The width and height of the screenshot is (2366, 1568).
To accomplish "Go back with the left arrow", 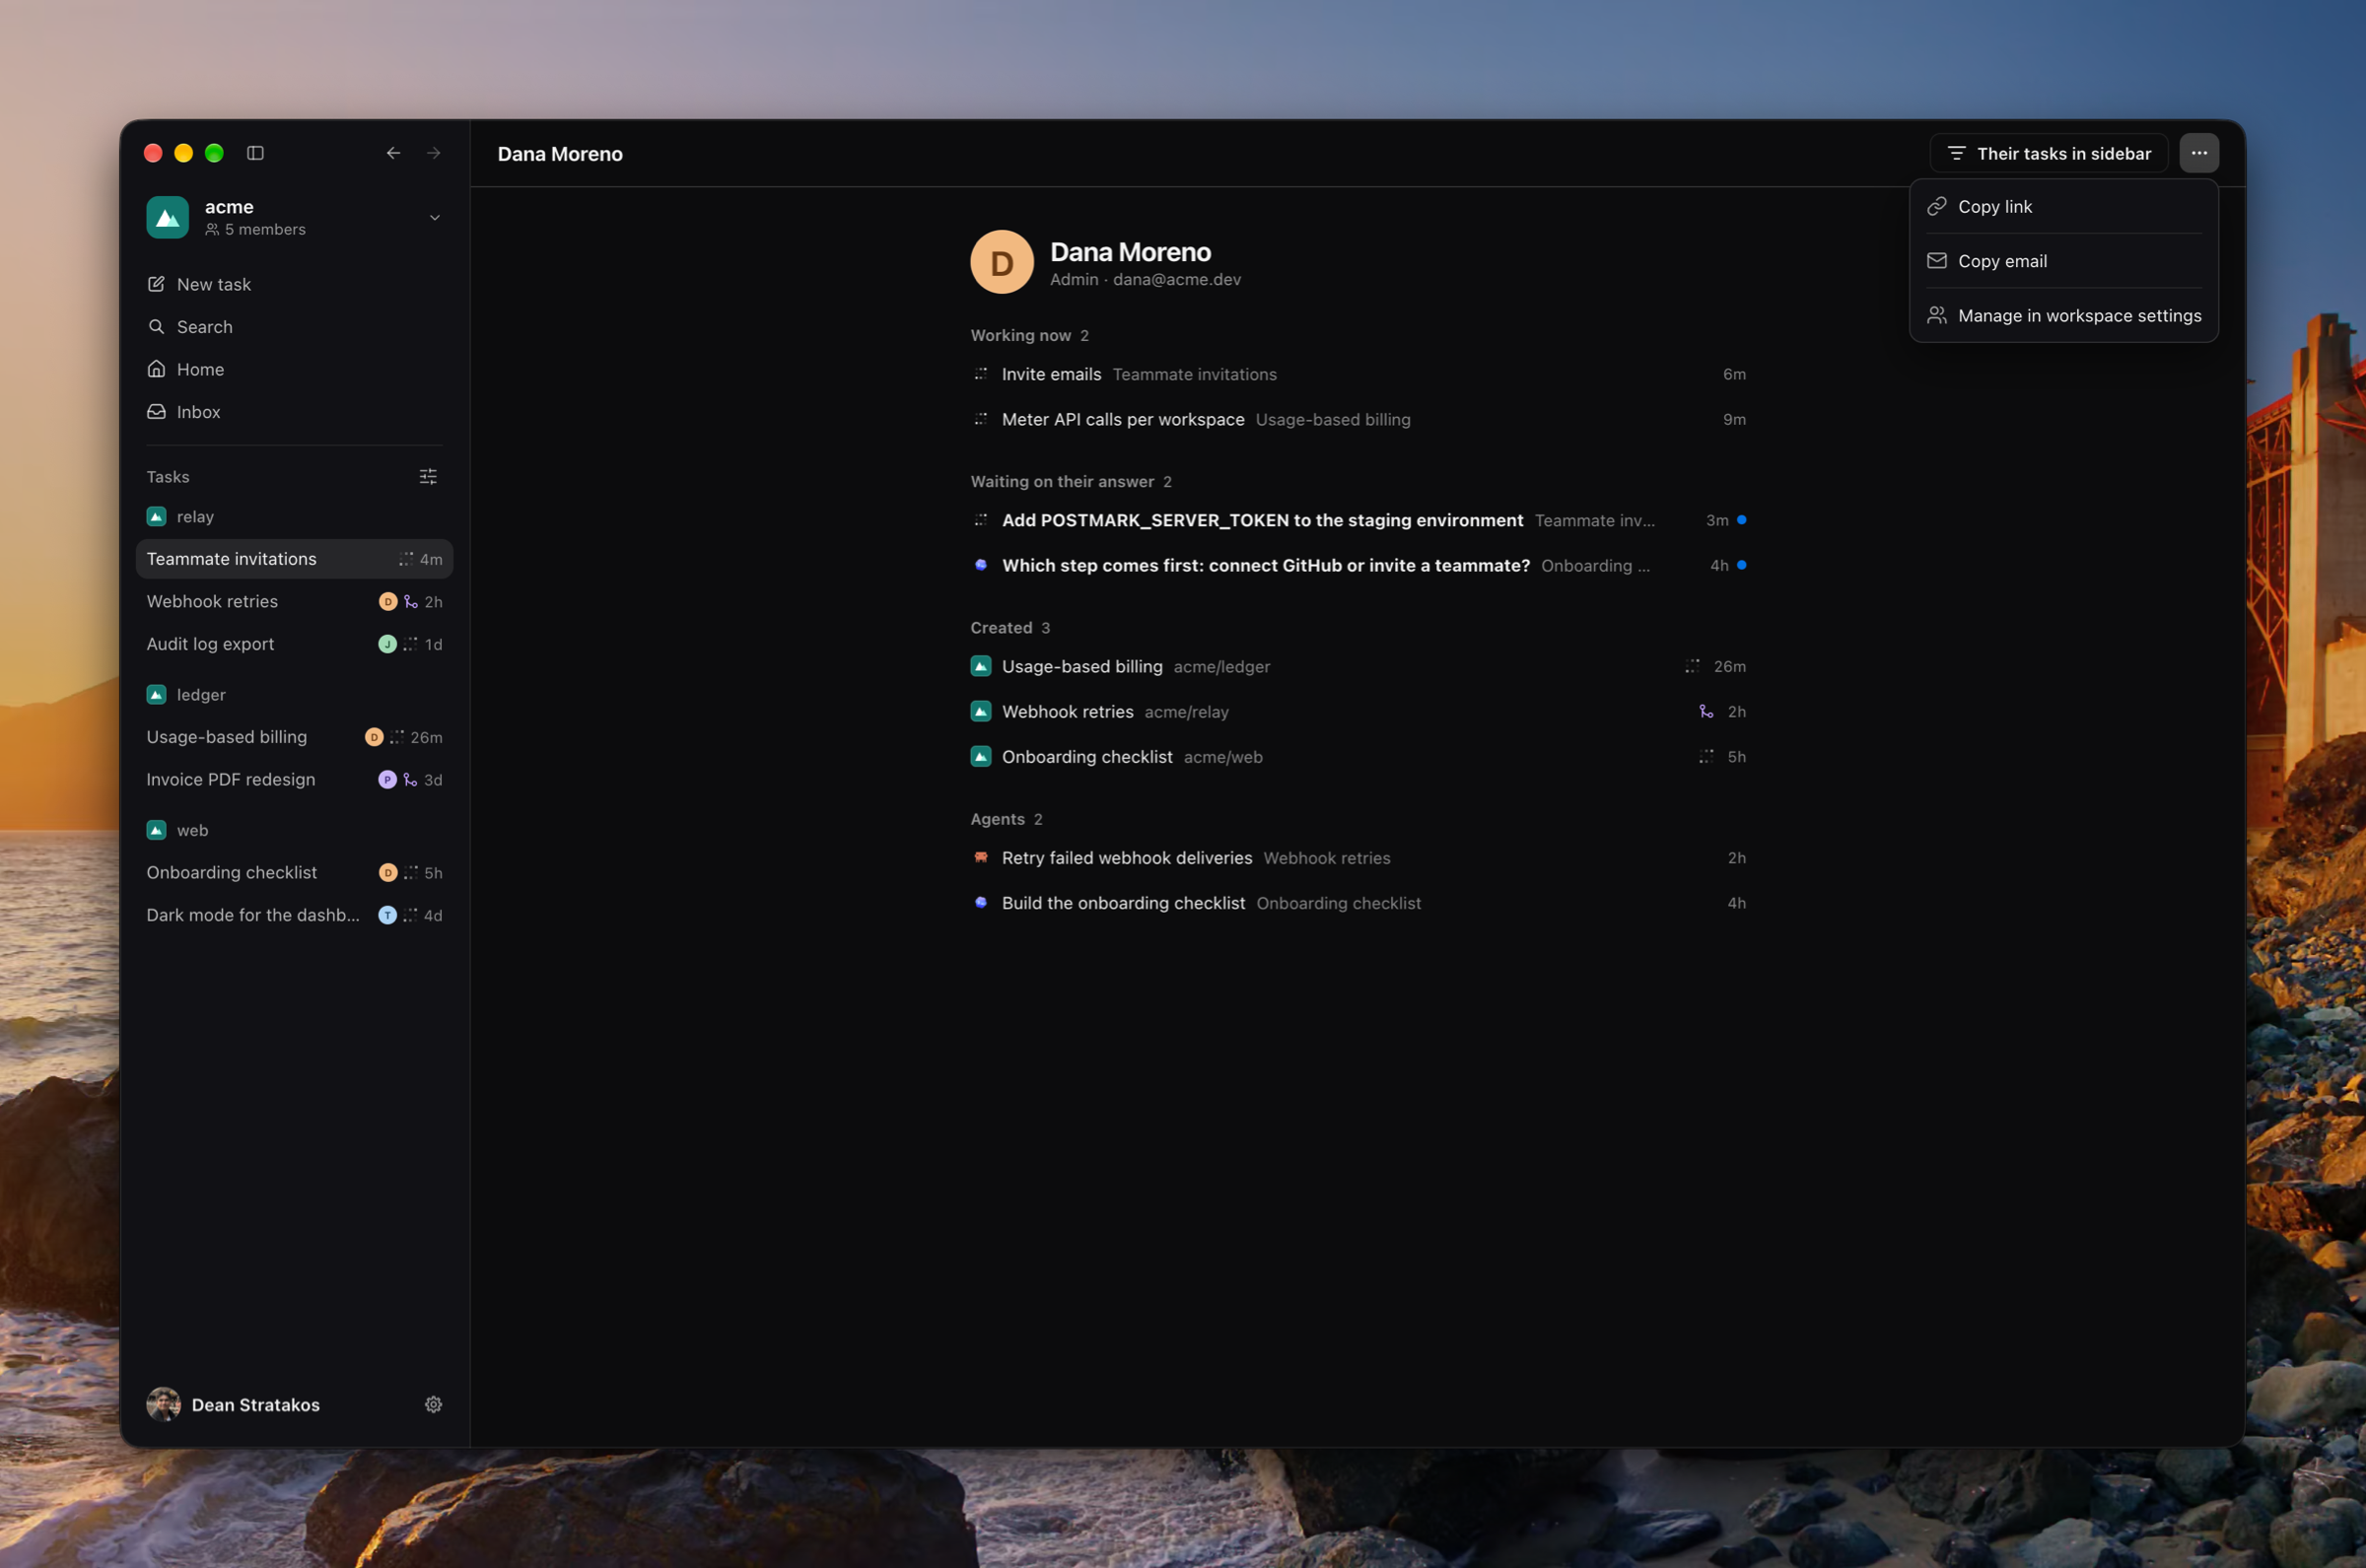I will click(393, 153).
